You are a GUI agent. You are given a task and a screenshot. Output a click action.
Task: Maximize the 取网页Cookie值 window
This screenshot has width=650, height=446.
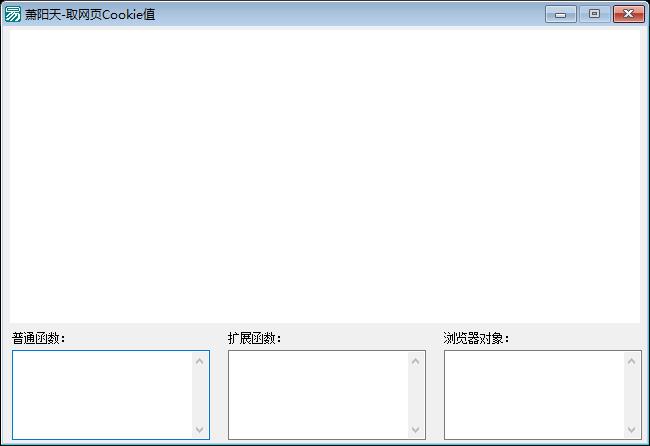pos(594,14)
